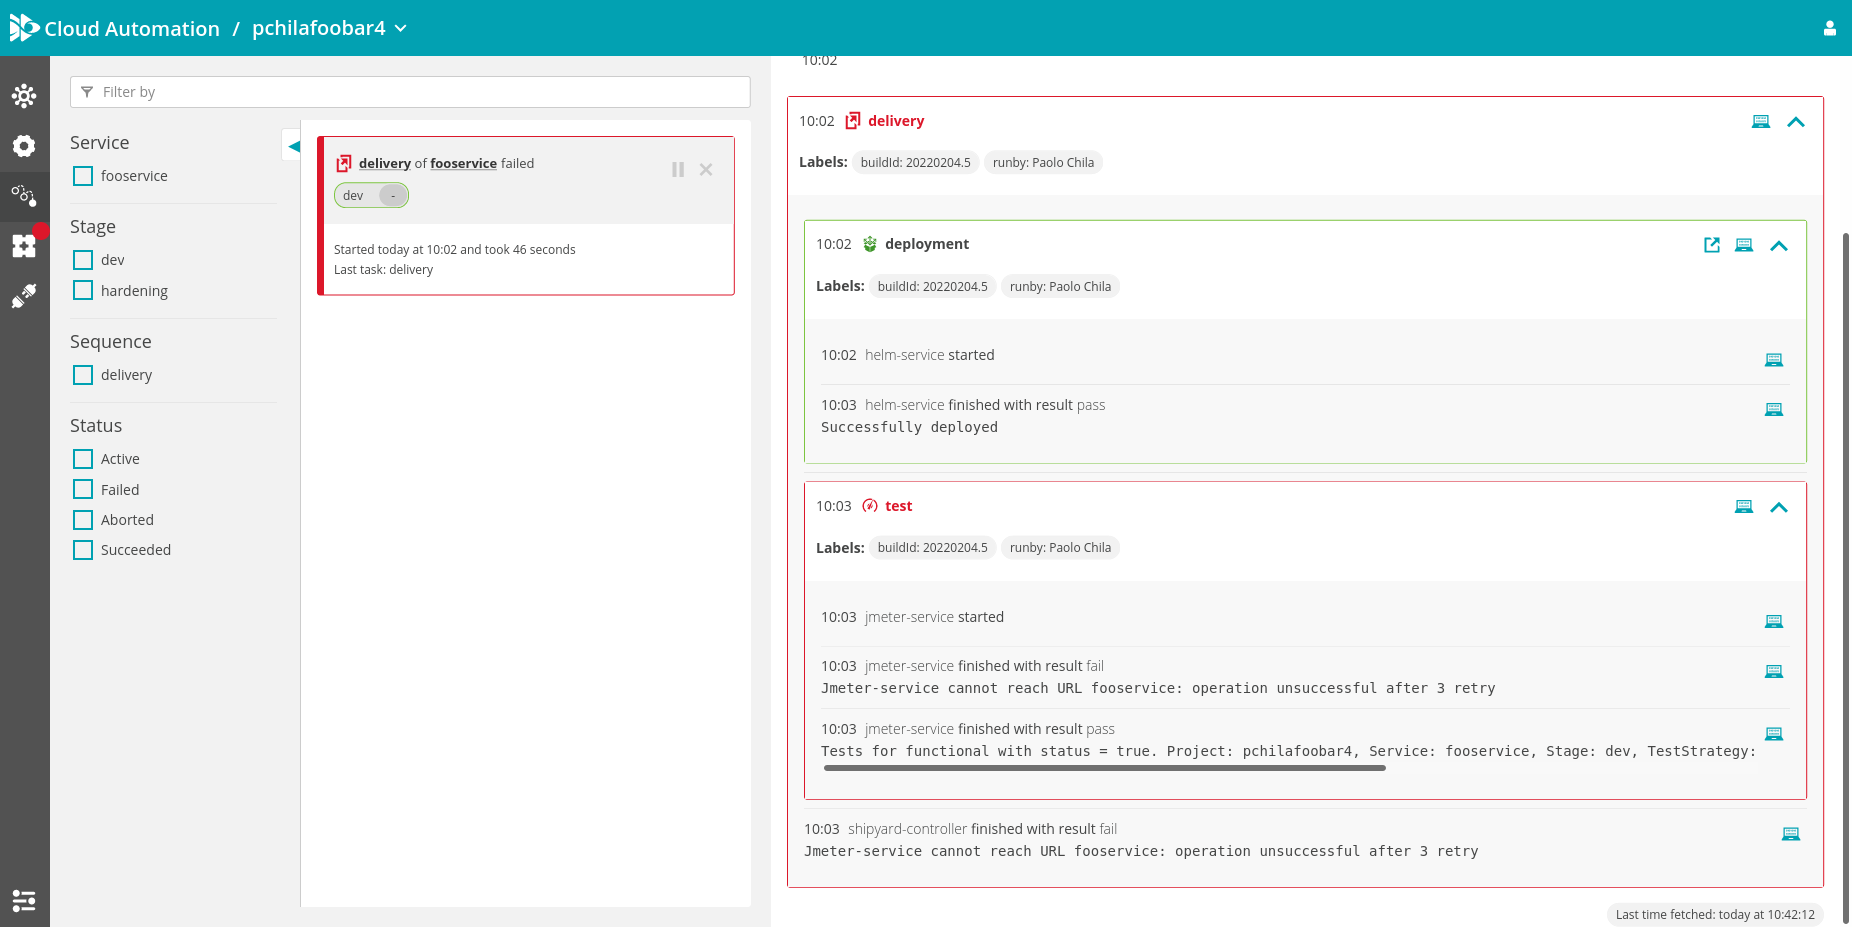Open the sequences sidebar icon
Viewport: 1852px width, 927px height.
(24, 195)
